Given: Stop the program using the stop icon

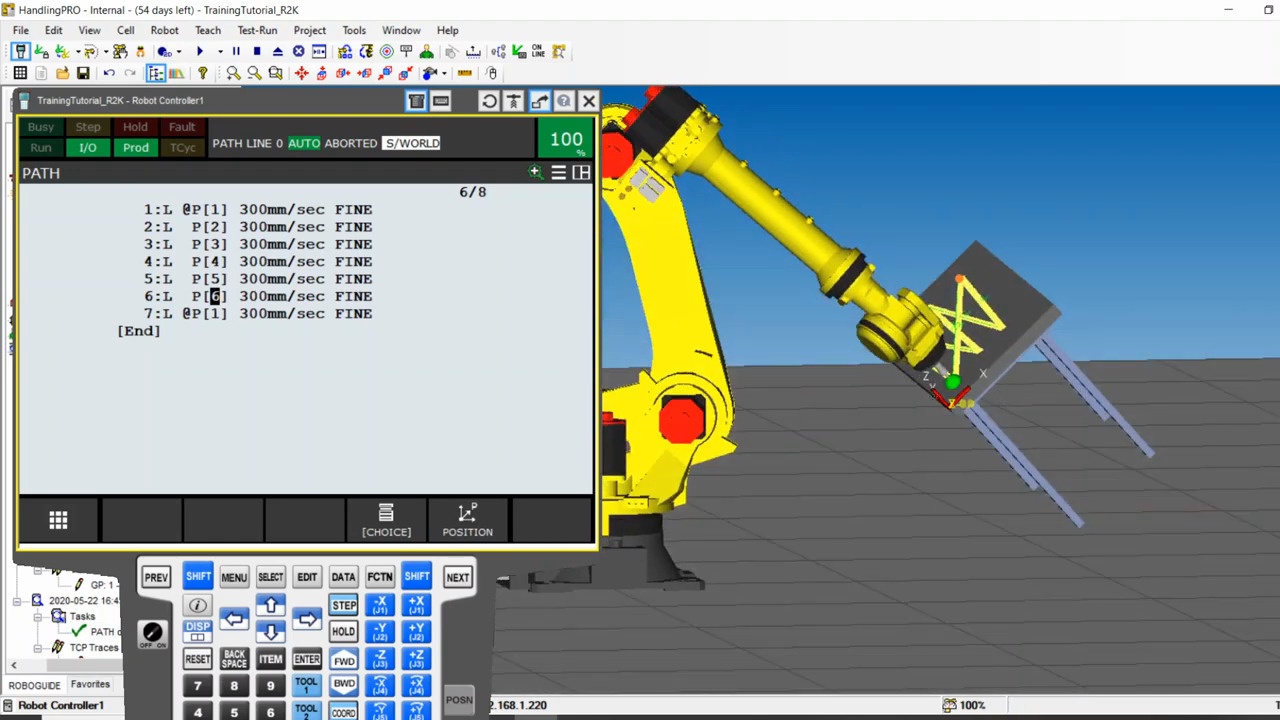Looking at the screenshot, I should coord(257,51).
